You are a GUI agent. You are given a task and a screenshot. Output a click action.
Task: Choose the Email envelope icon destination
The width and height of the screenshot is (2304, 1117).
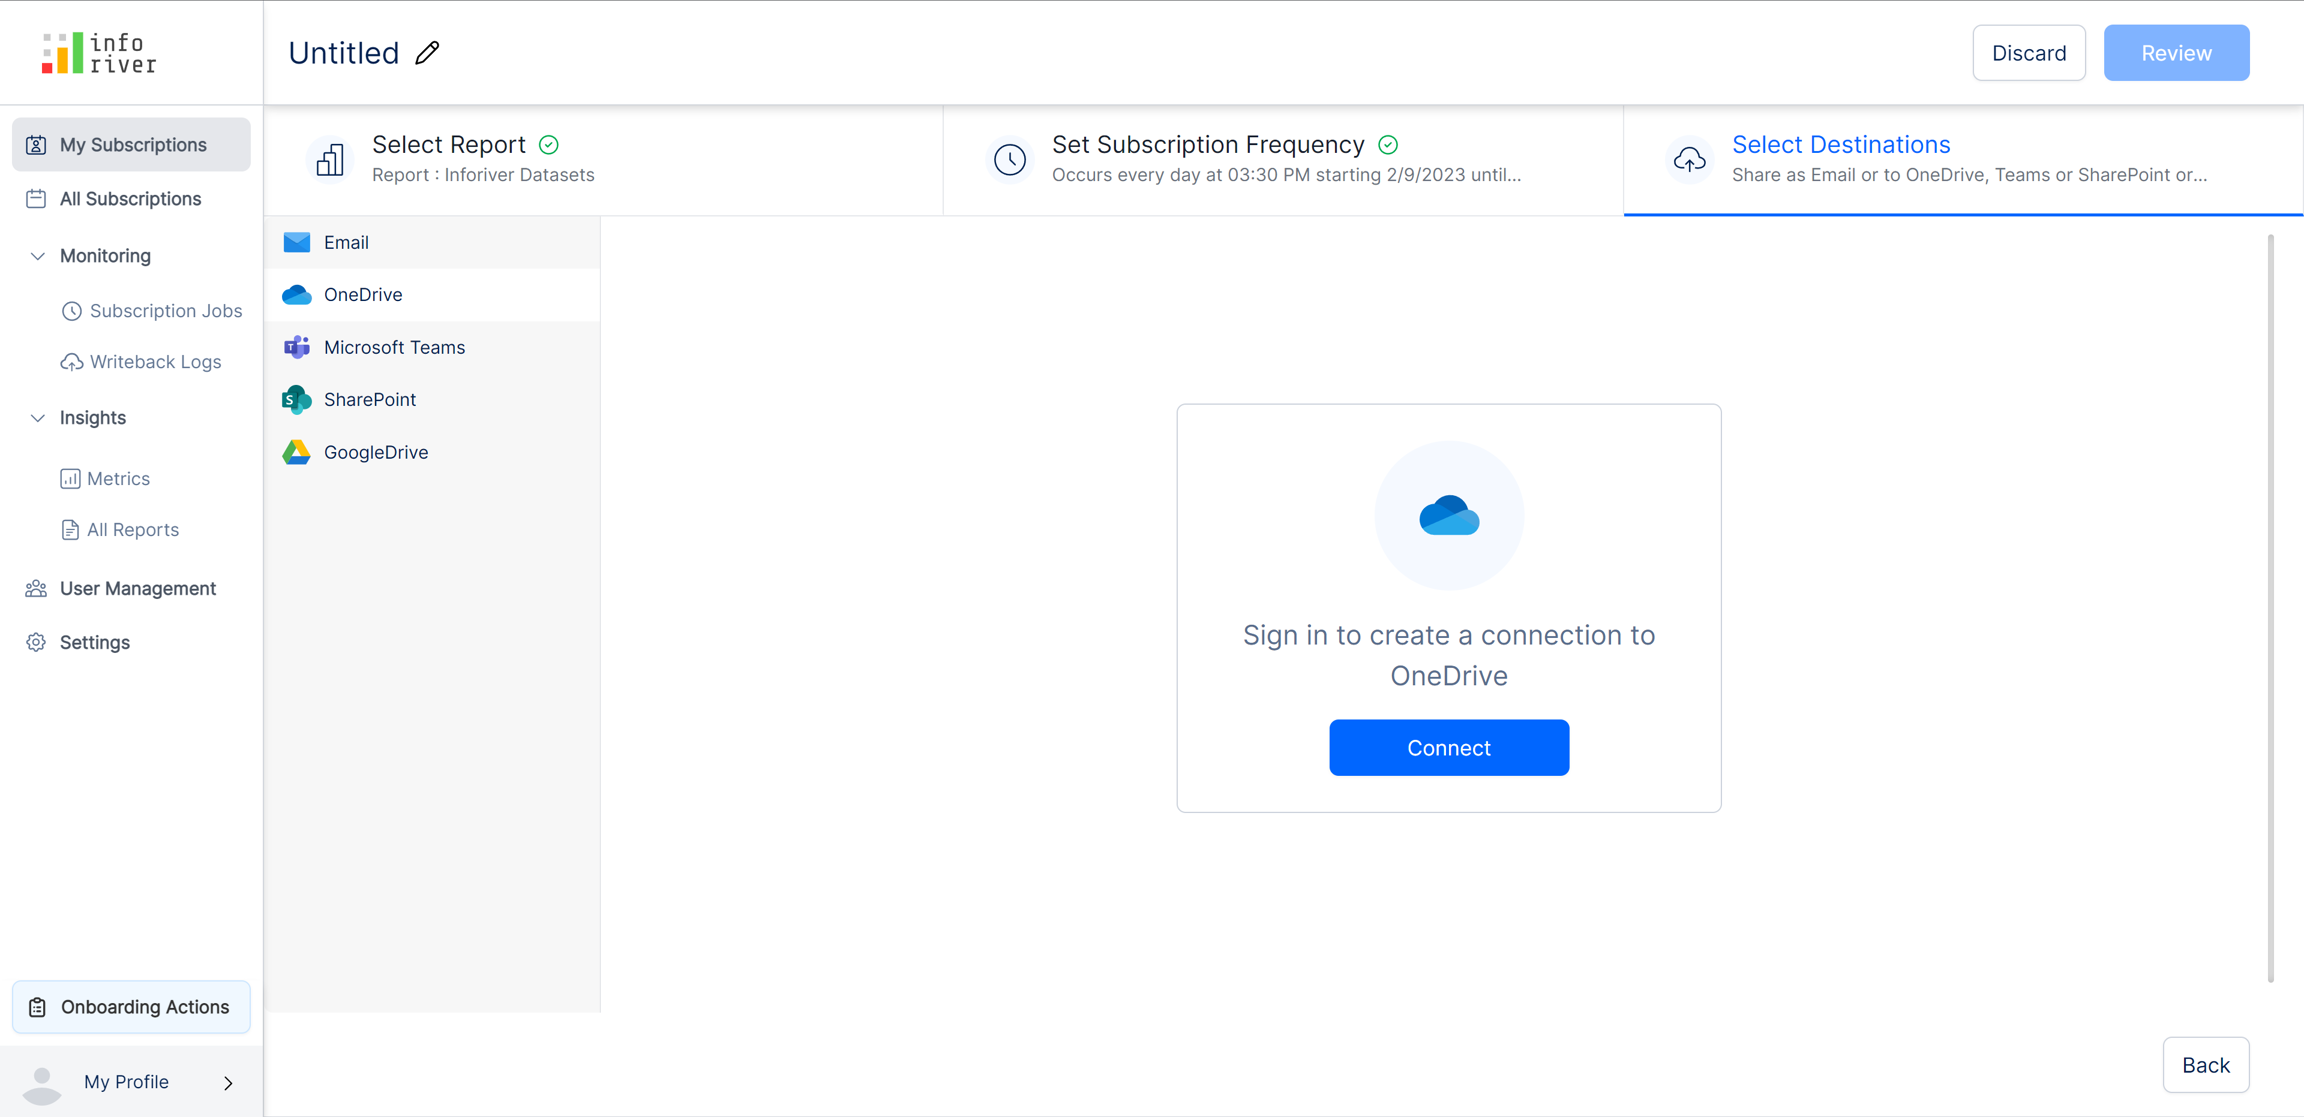click(297, 242)
